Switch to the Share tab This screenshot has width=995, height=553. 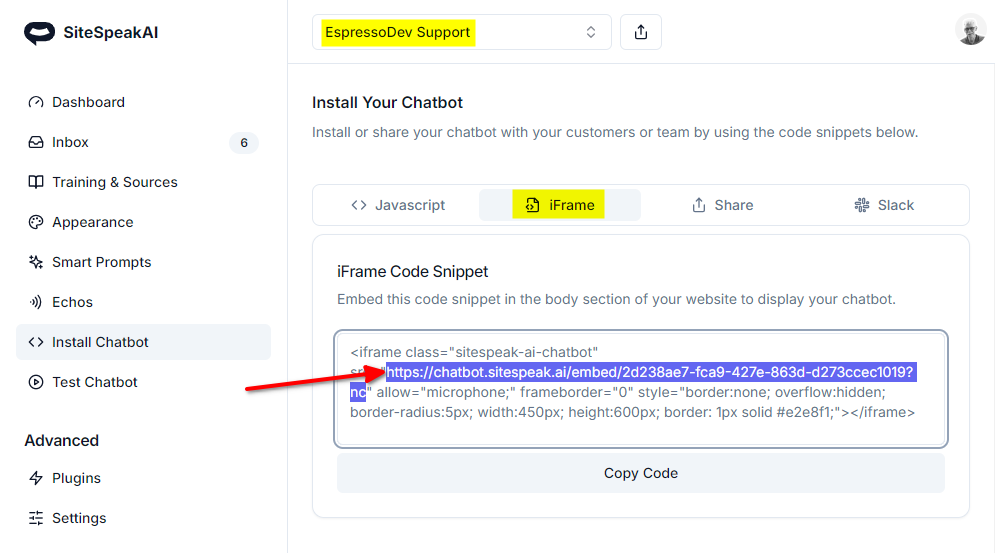(x=722, y=205)
